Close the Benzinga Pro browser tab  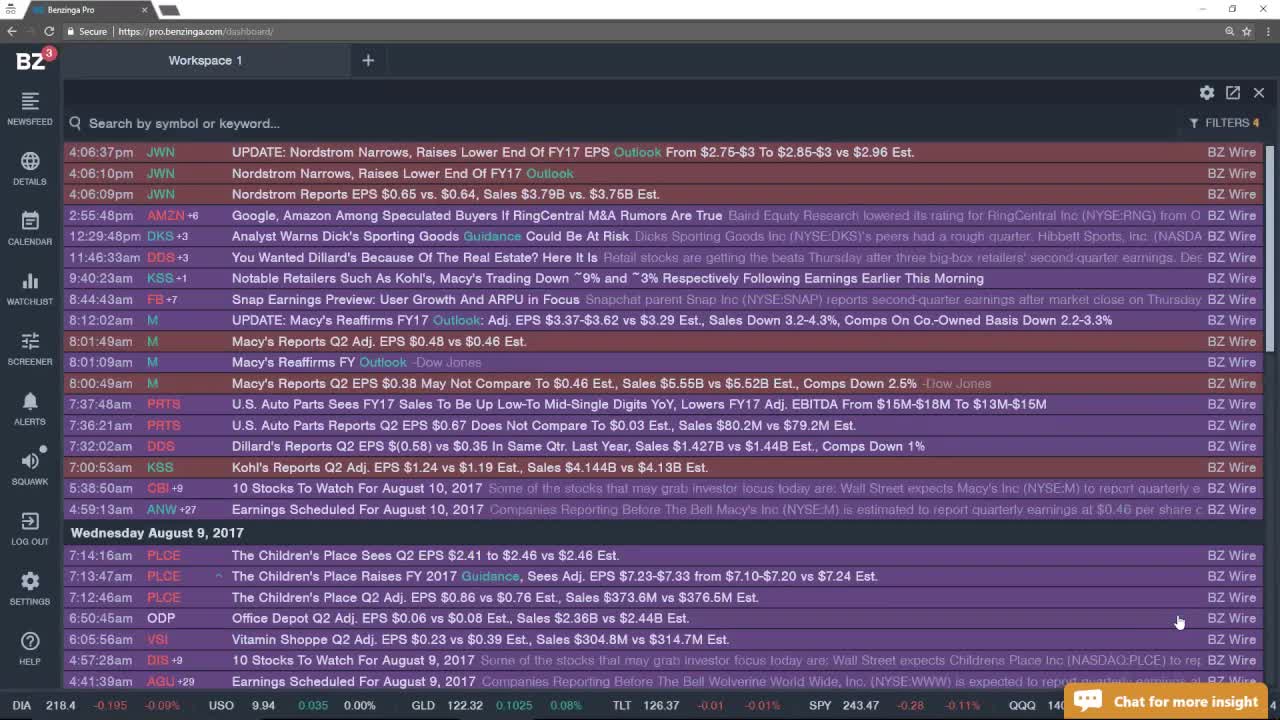point(145,10)
